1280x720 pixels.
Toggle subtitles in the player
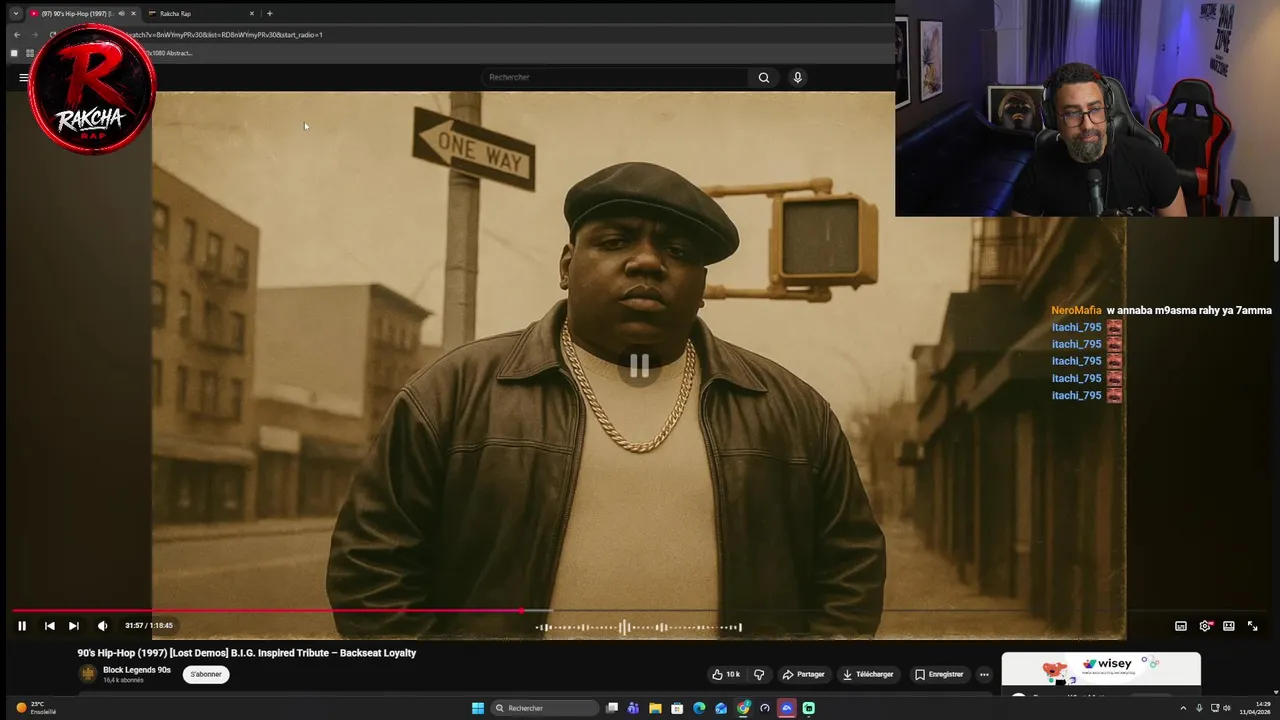point(1181,626)
